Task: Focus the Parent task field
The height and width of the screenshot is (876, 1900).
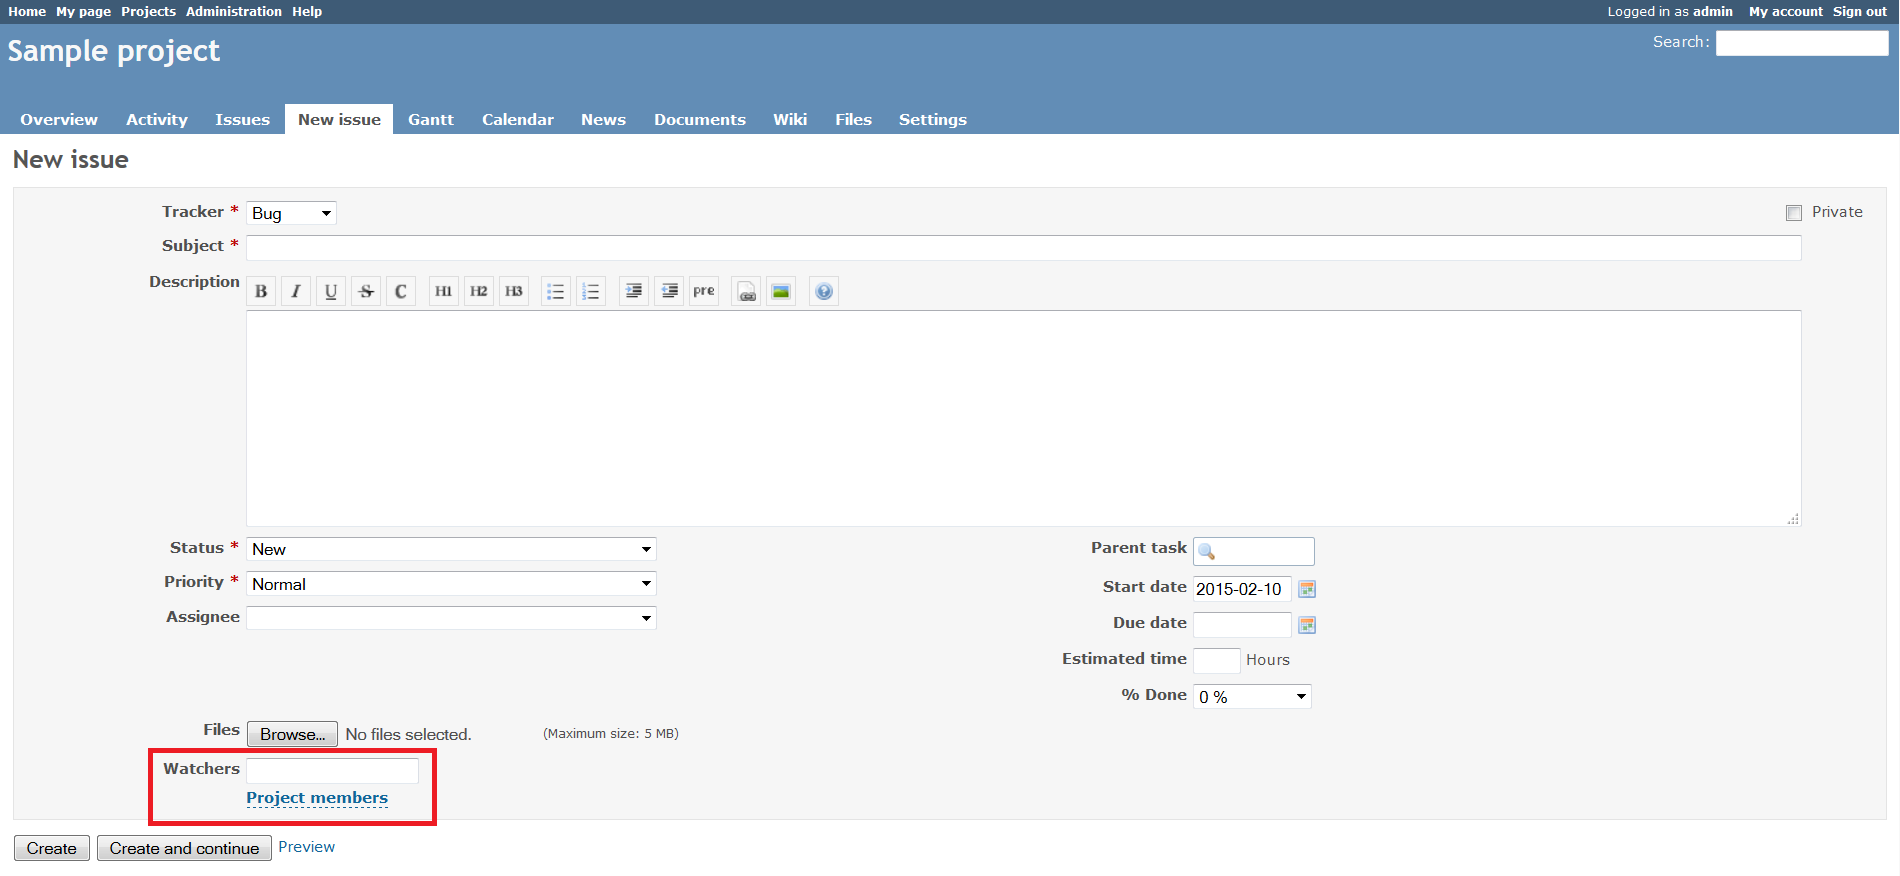Action: [x=1254, y=551]
